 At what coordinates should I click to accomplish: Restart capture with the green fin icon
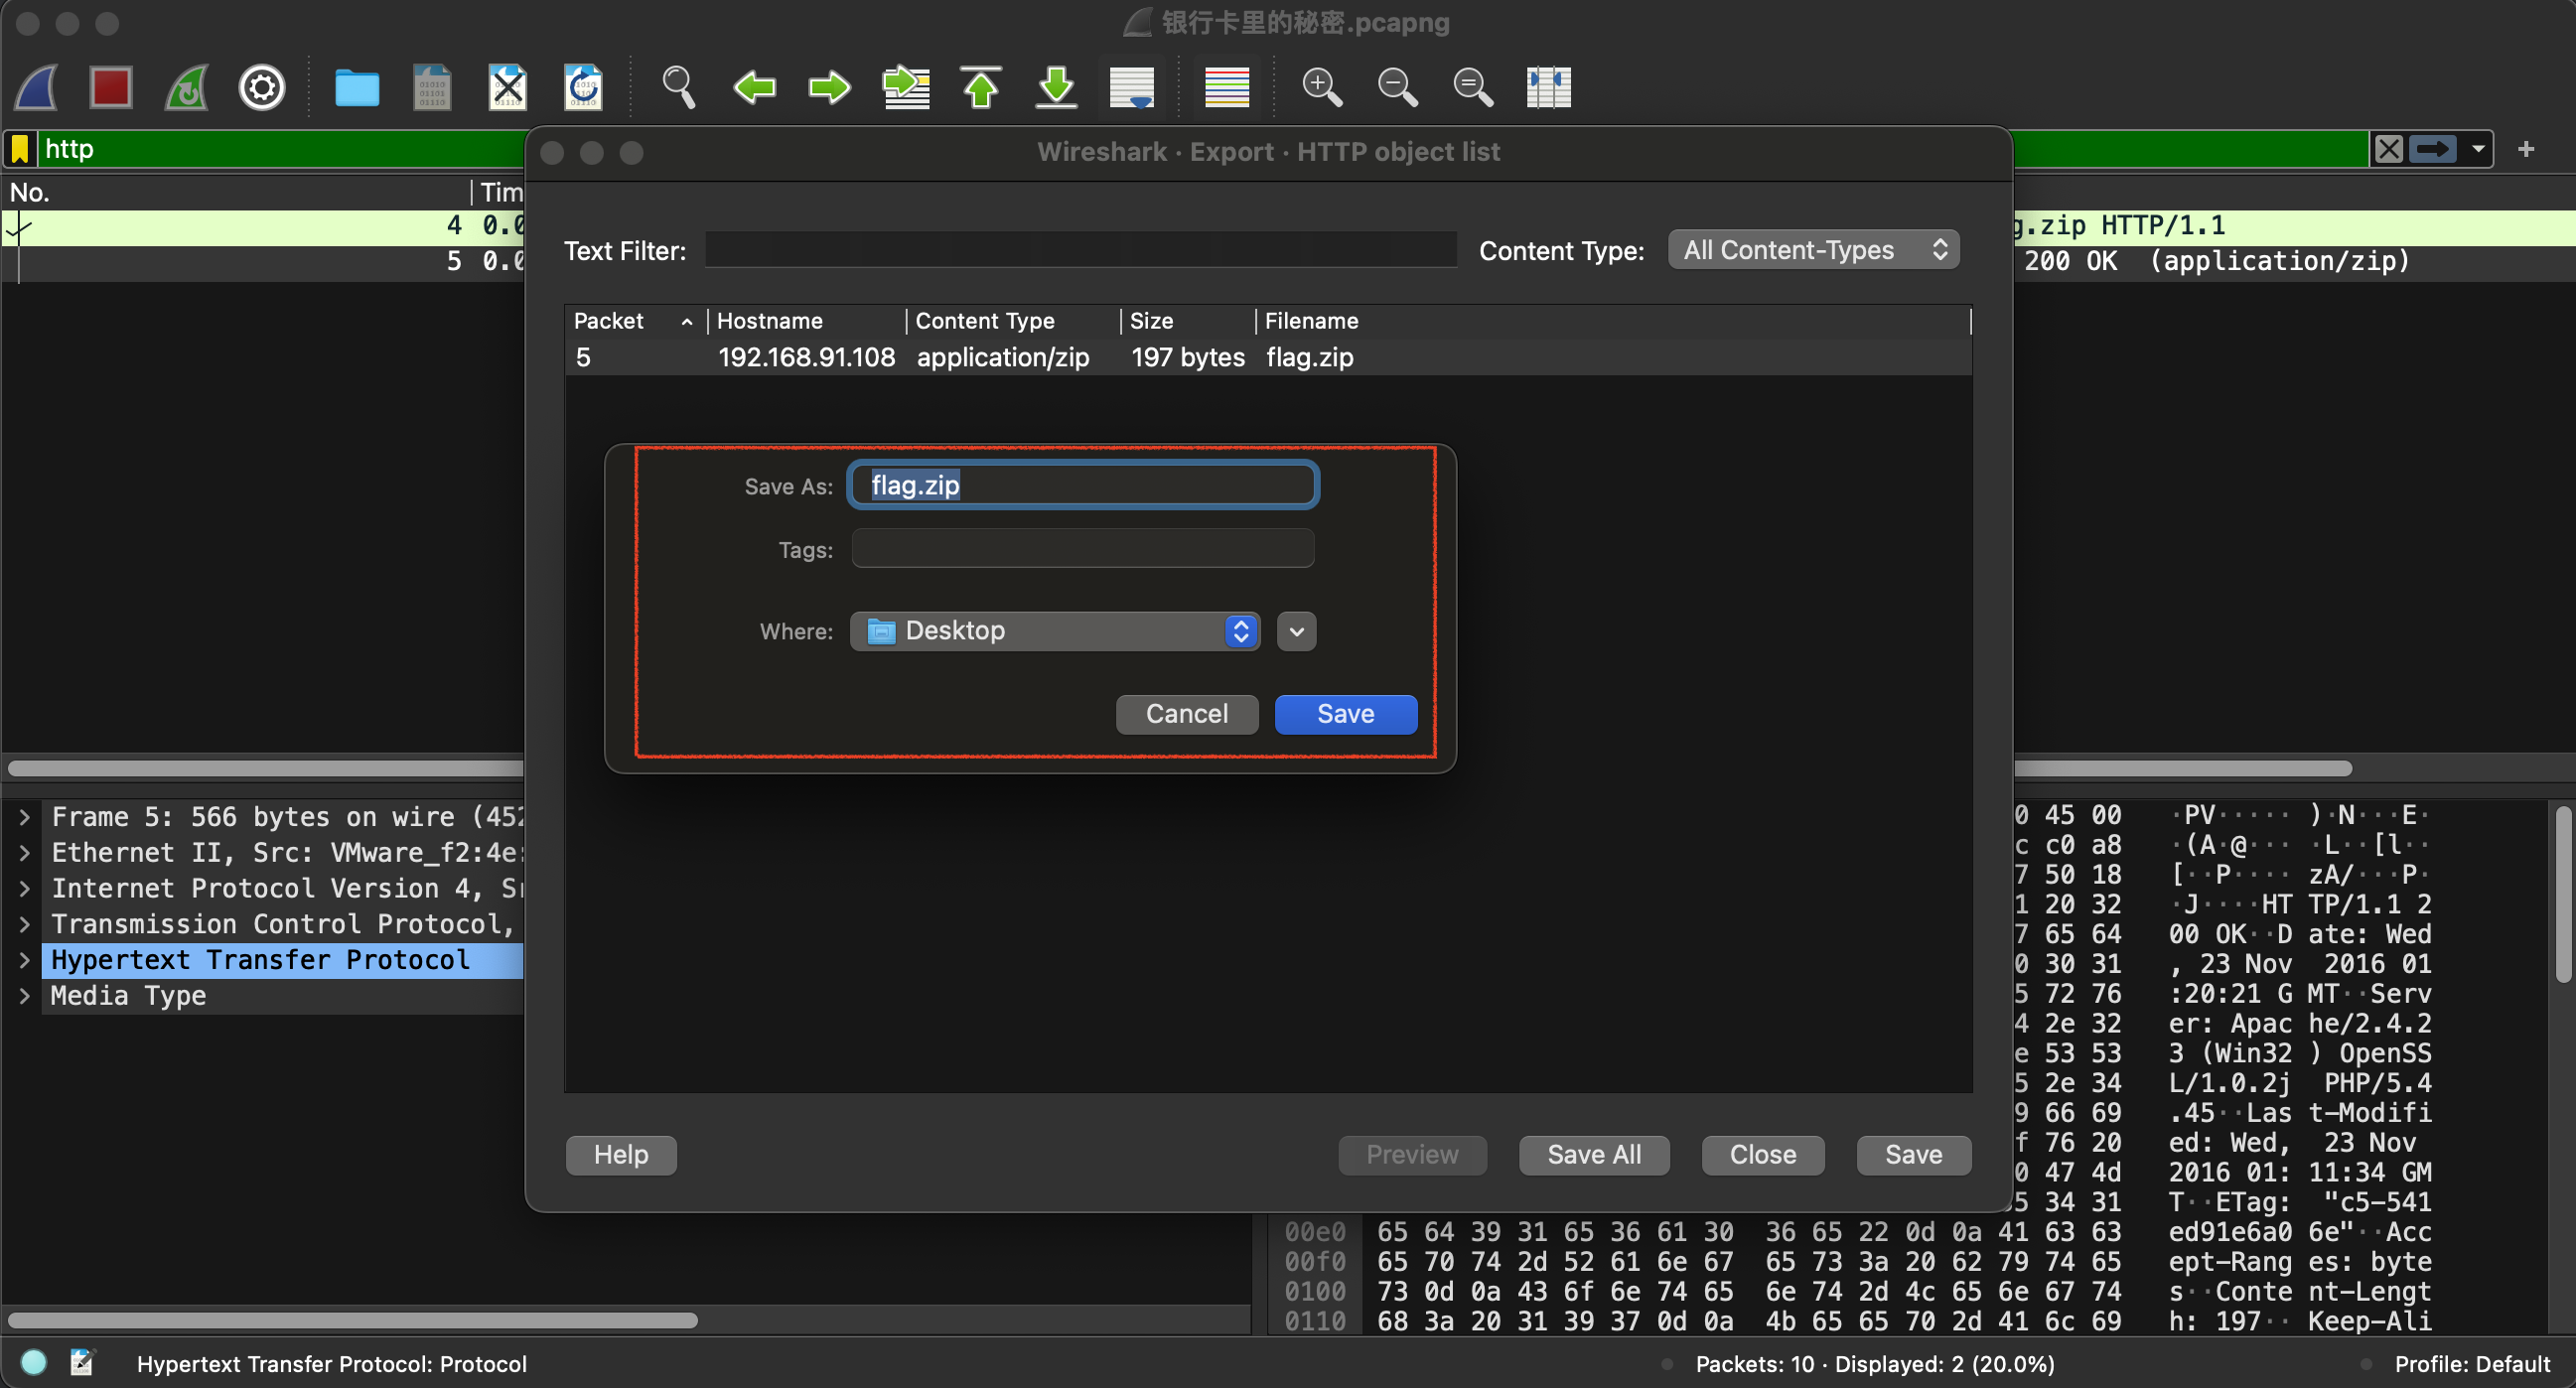pos(187,88)
